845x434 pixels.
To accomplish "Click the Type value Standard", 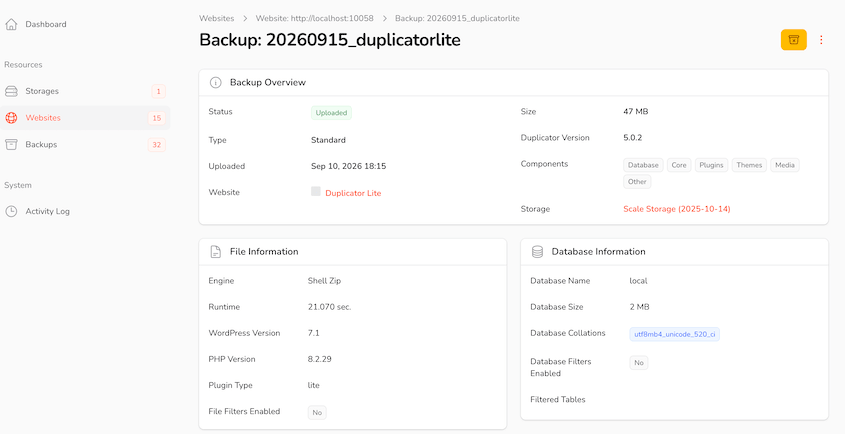I will (x=328, y=140).
